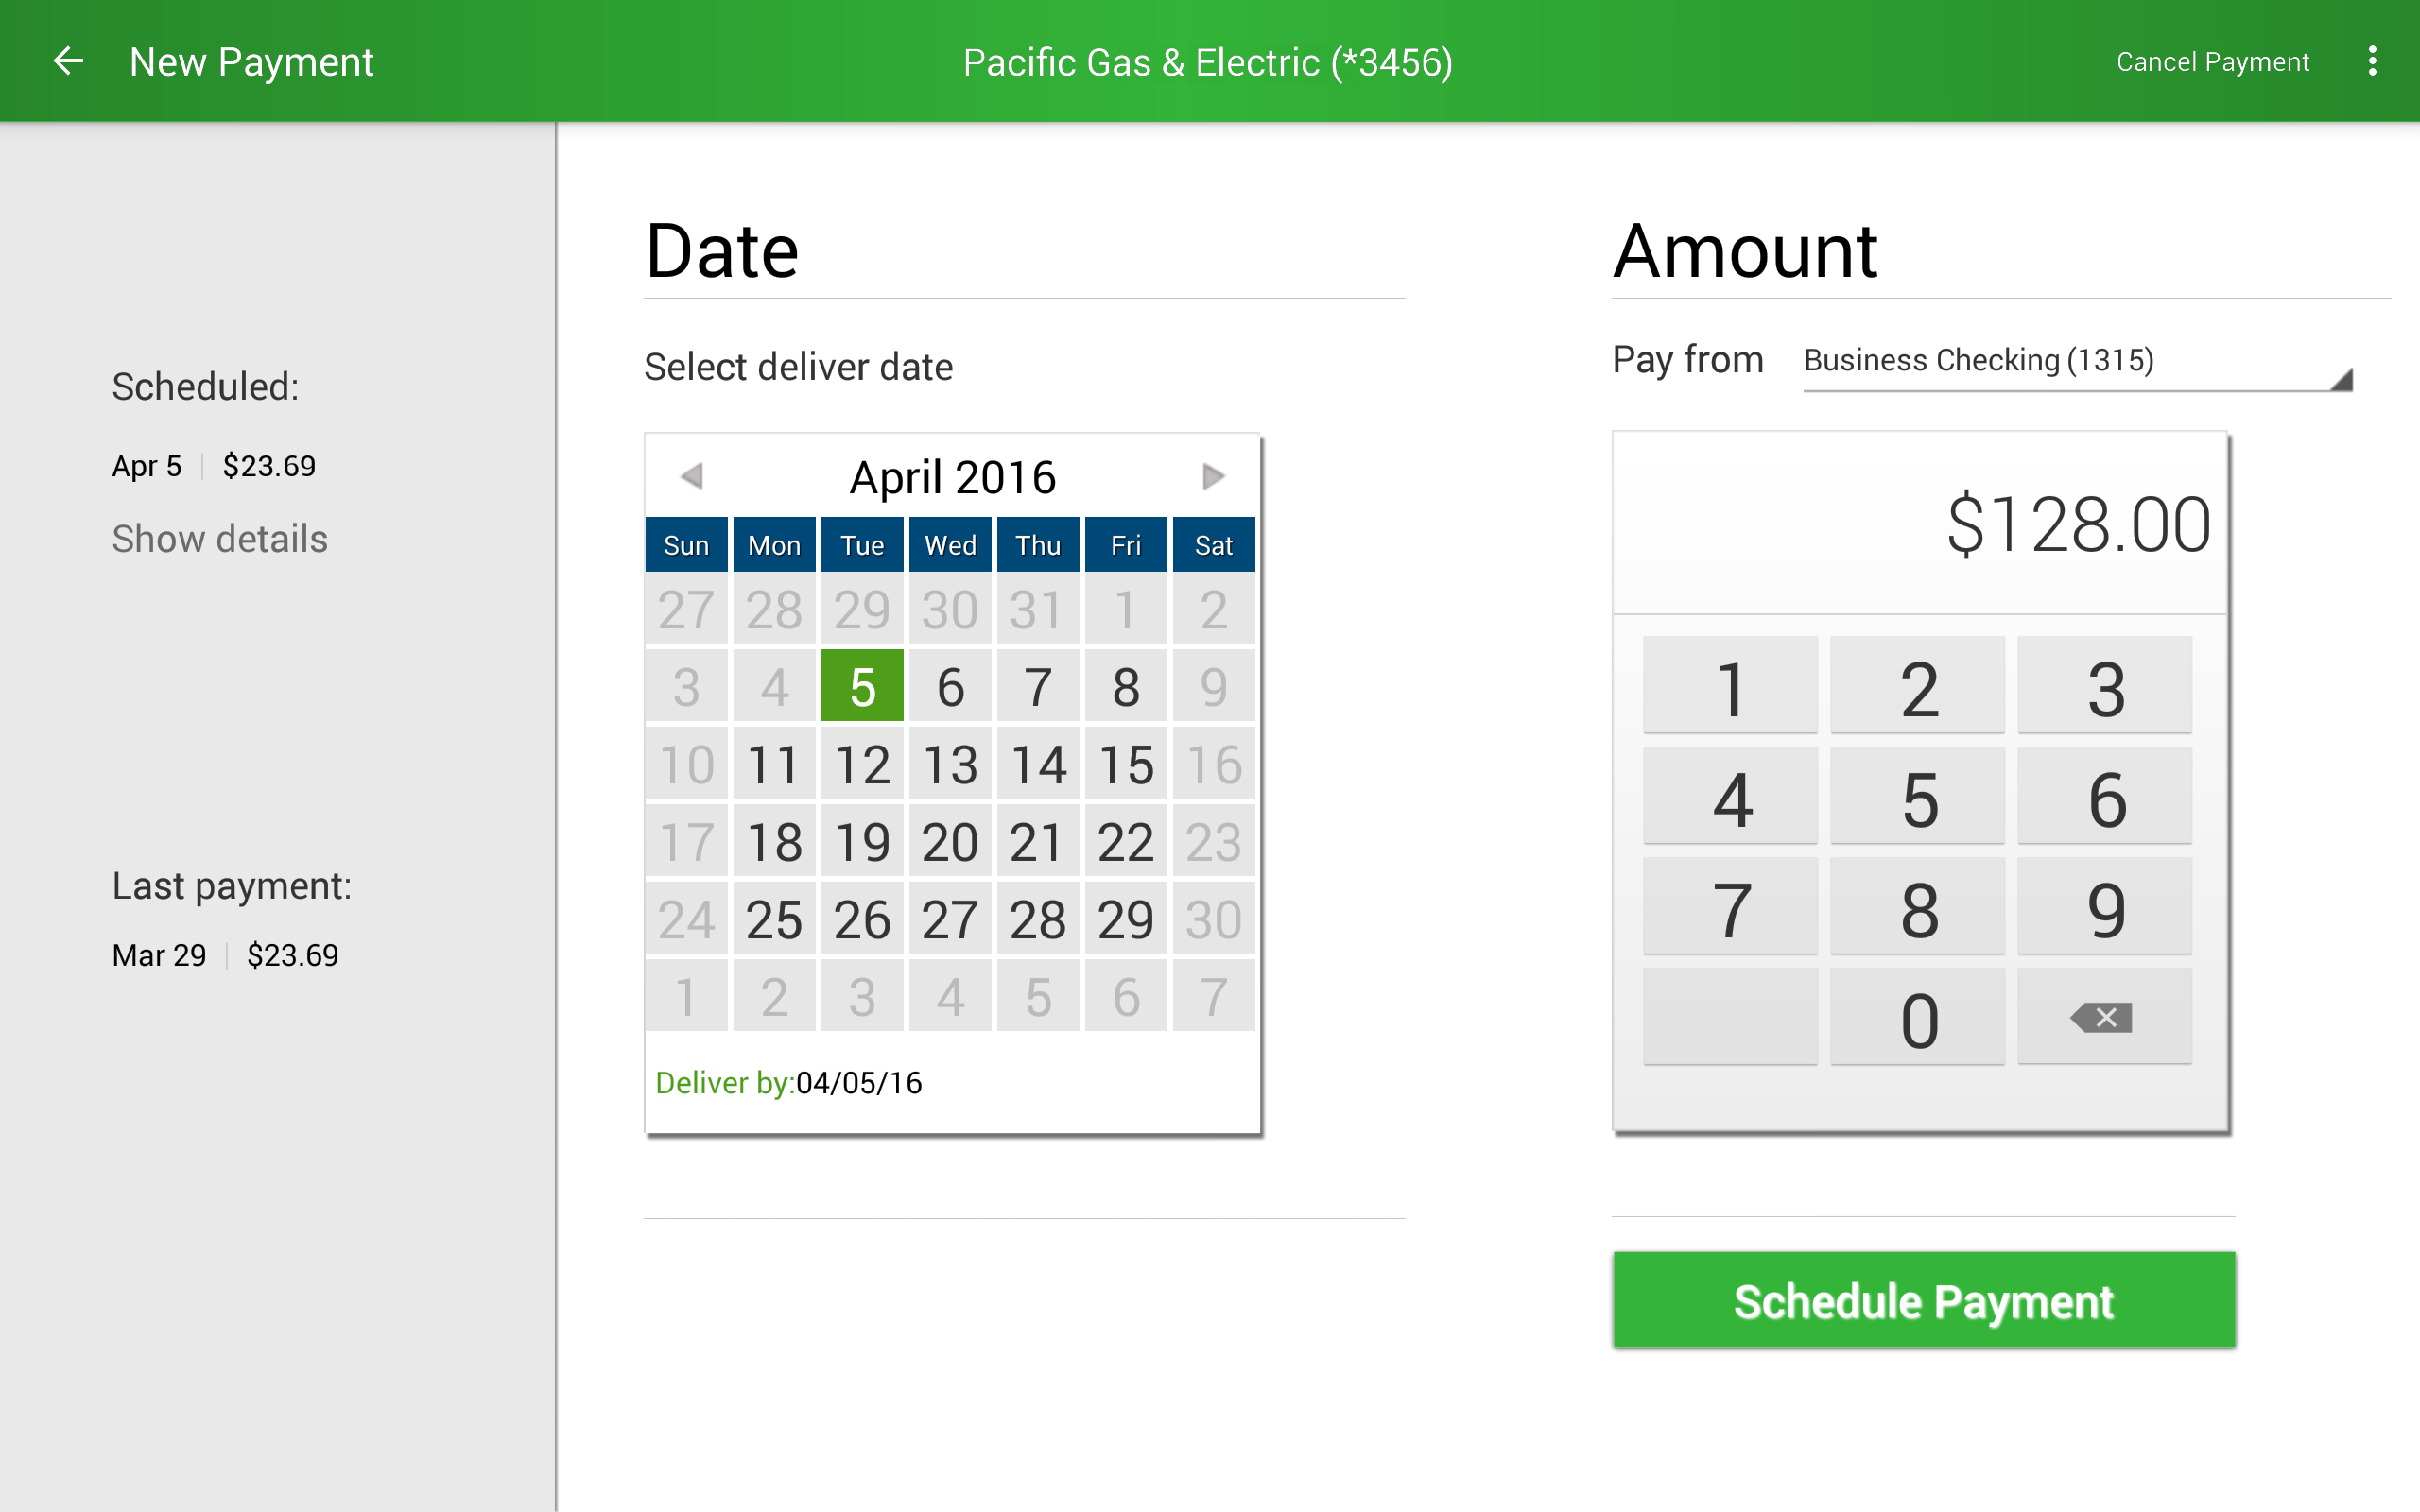Click Schedule Payment
The width and height of the screenshot is (2420, 1512).
(1922, 1300)
